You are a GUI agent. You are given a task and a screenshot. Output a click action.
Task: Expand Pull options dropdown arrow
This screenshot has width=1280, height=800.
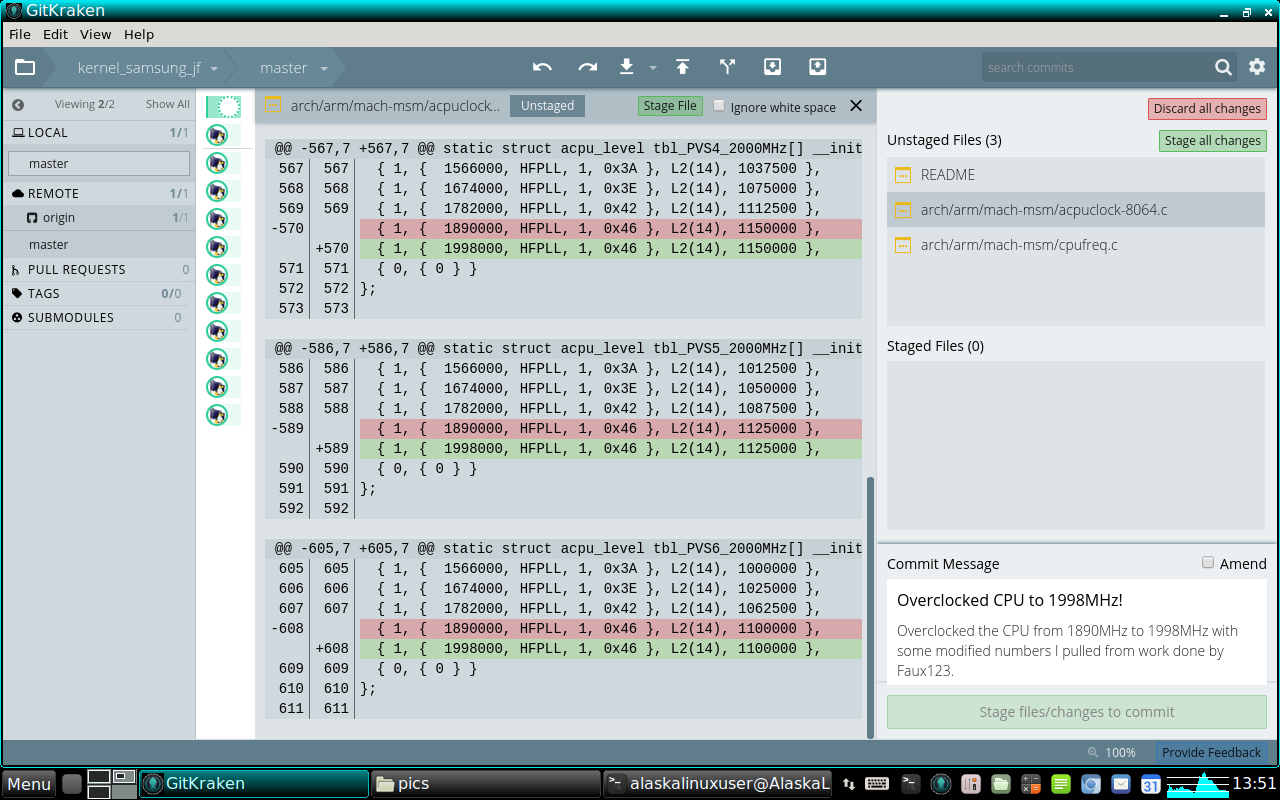click(653, 68)
